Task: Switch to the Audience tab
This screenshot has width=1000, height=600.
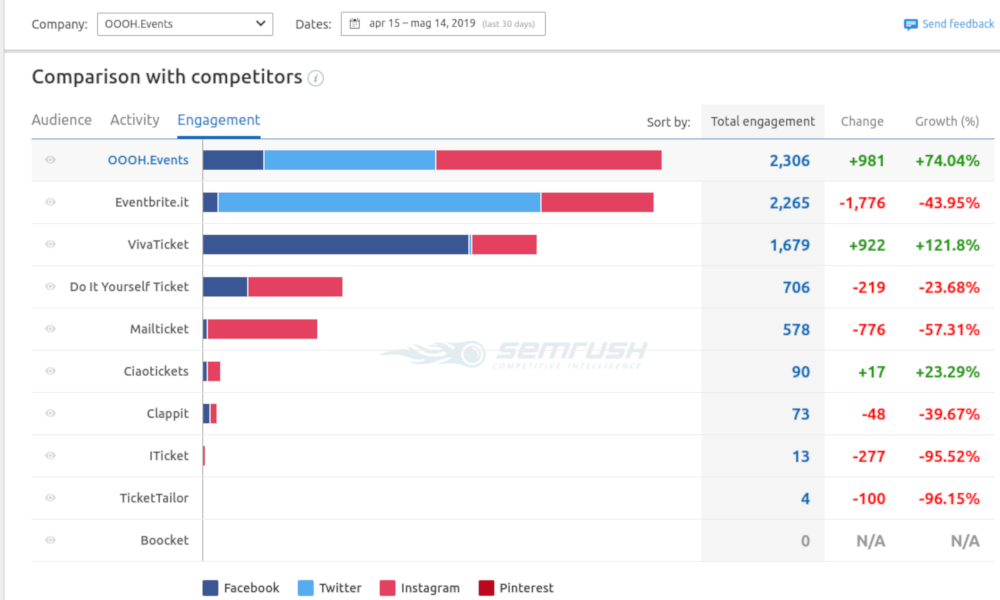Action: [x=61, y=120]
